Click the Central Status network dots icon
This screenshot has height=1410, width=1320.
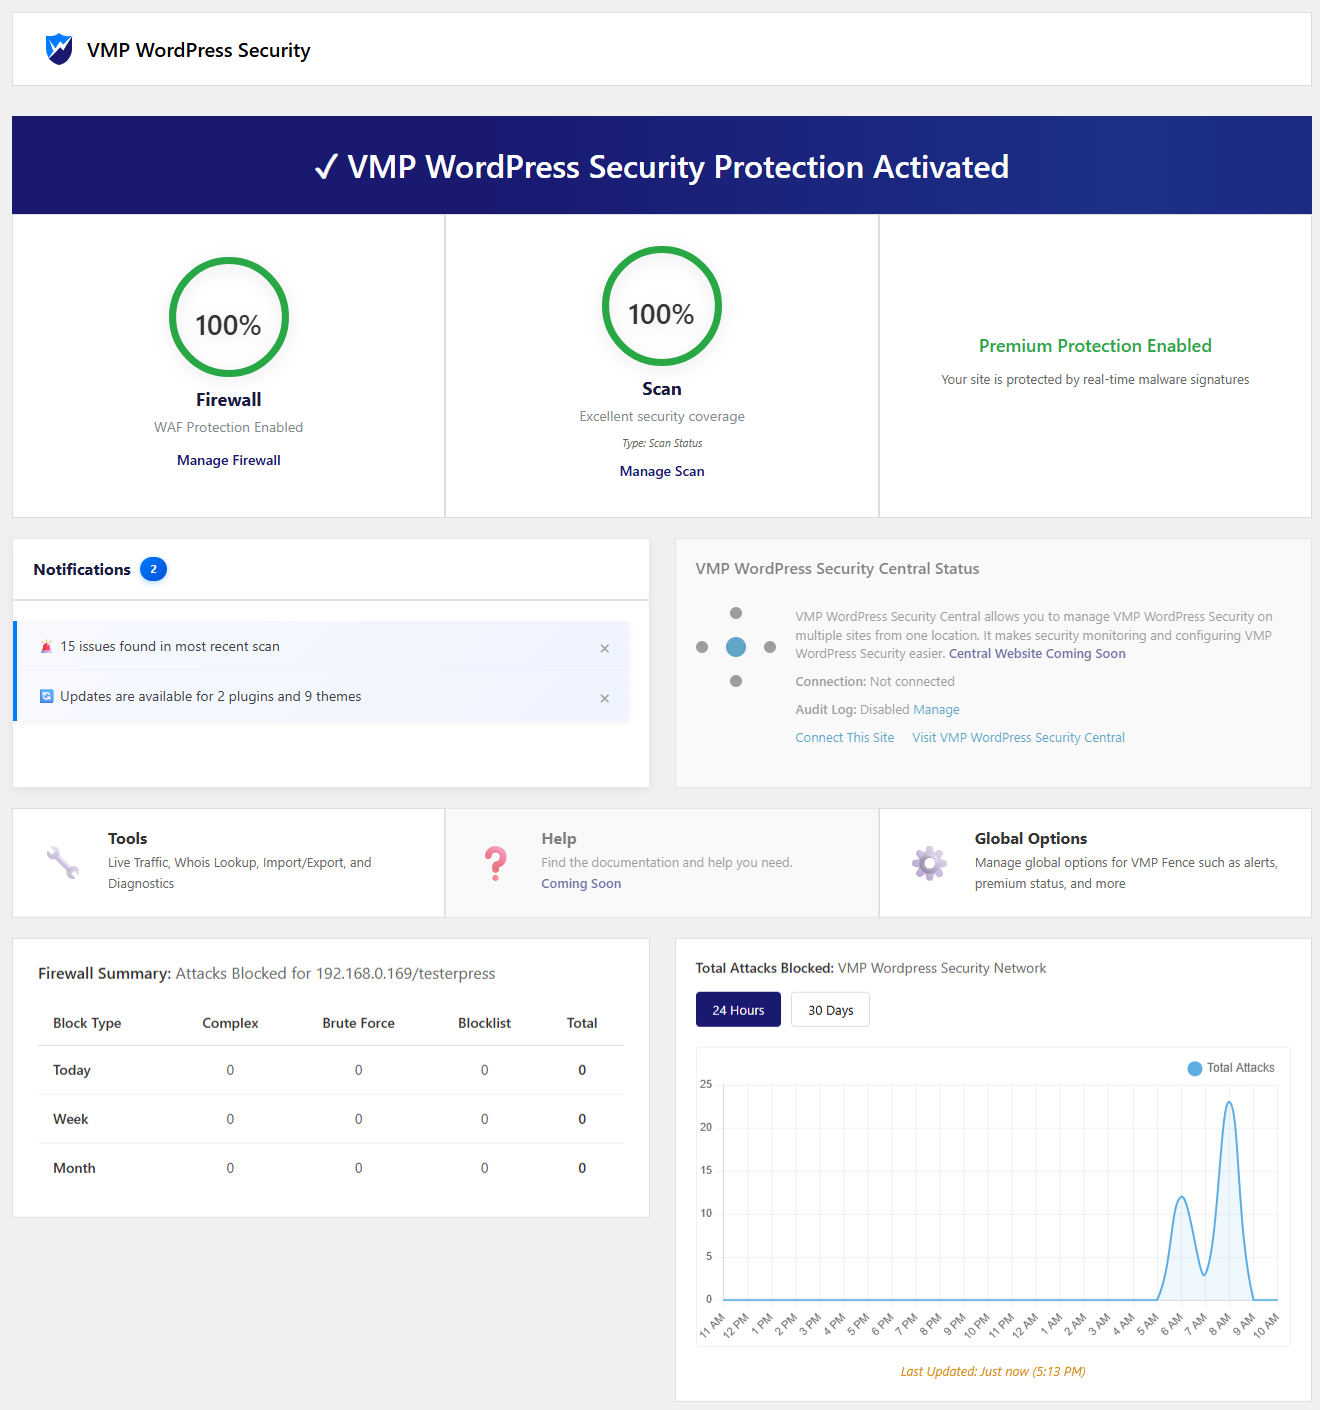pyautogui.click(x=736, y=647)
